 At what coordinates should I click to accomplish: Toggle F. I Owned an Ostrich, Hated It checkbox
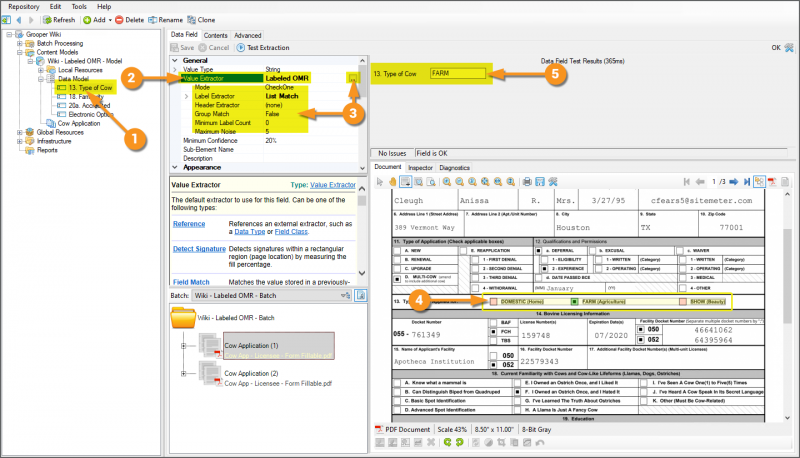pyautogui.click(x=517, y=392)
